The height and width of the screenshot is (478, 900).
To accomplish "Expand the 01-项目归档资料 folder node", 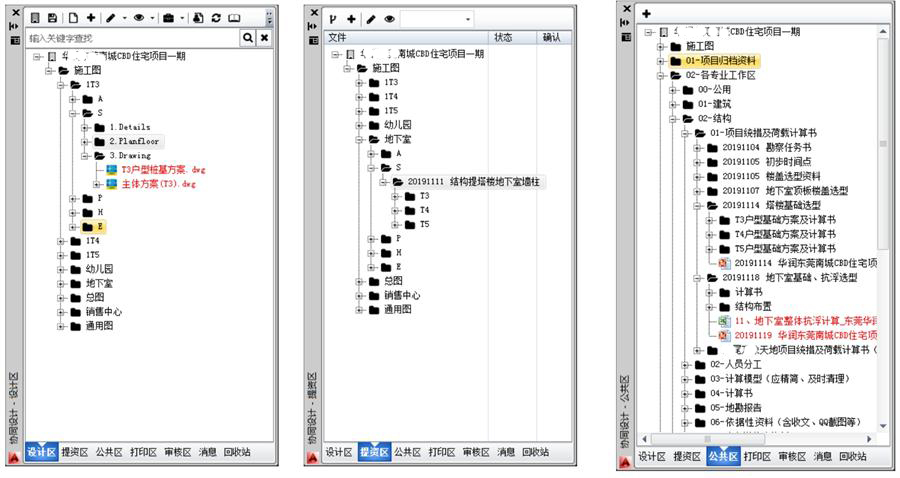I will click(661, 61).
